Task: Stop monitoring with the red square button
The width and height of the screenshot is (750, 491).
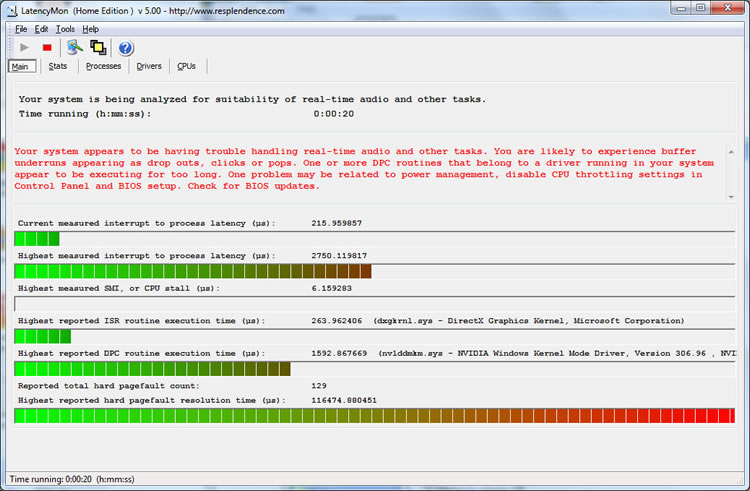Action: [x=47, y=47]
